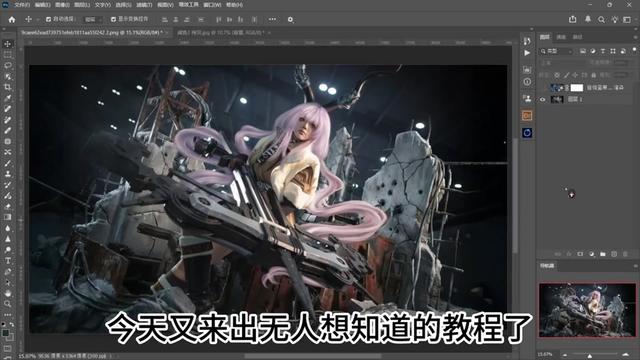Open the 图像(I) menu
Viewport: 640px width, 360px height.
[x=62, y=5]
